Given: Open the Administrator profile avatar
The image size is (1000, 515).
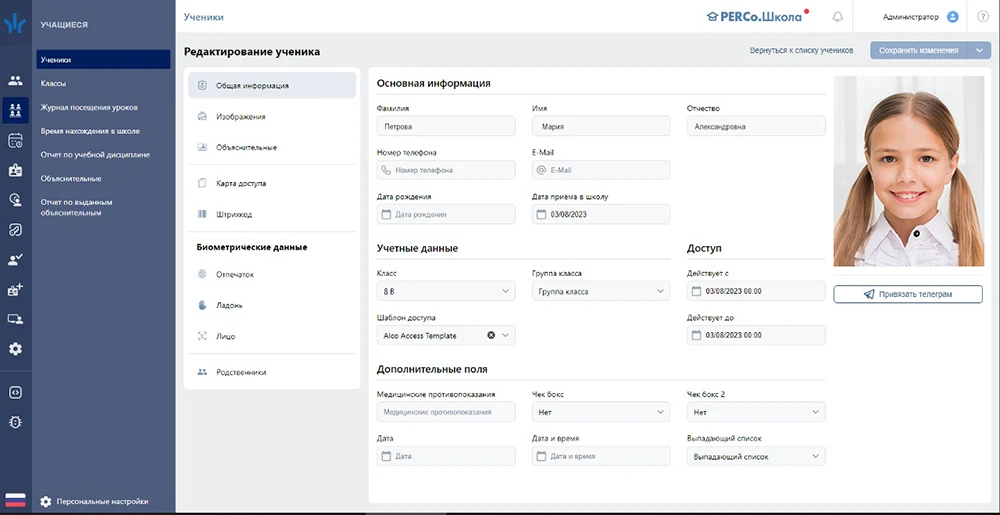Looking at the screenshot, I should [x=952, y=17].
